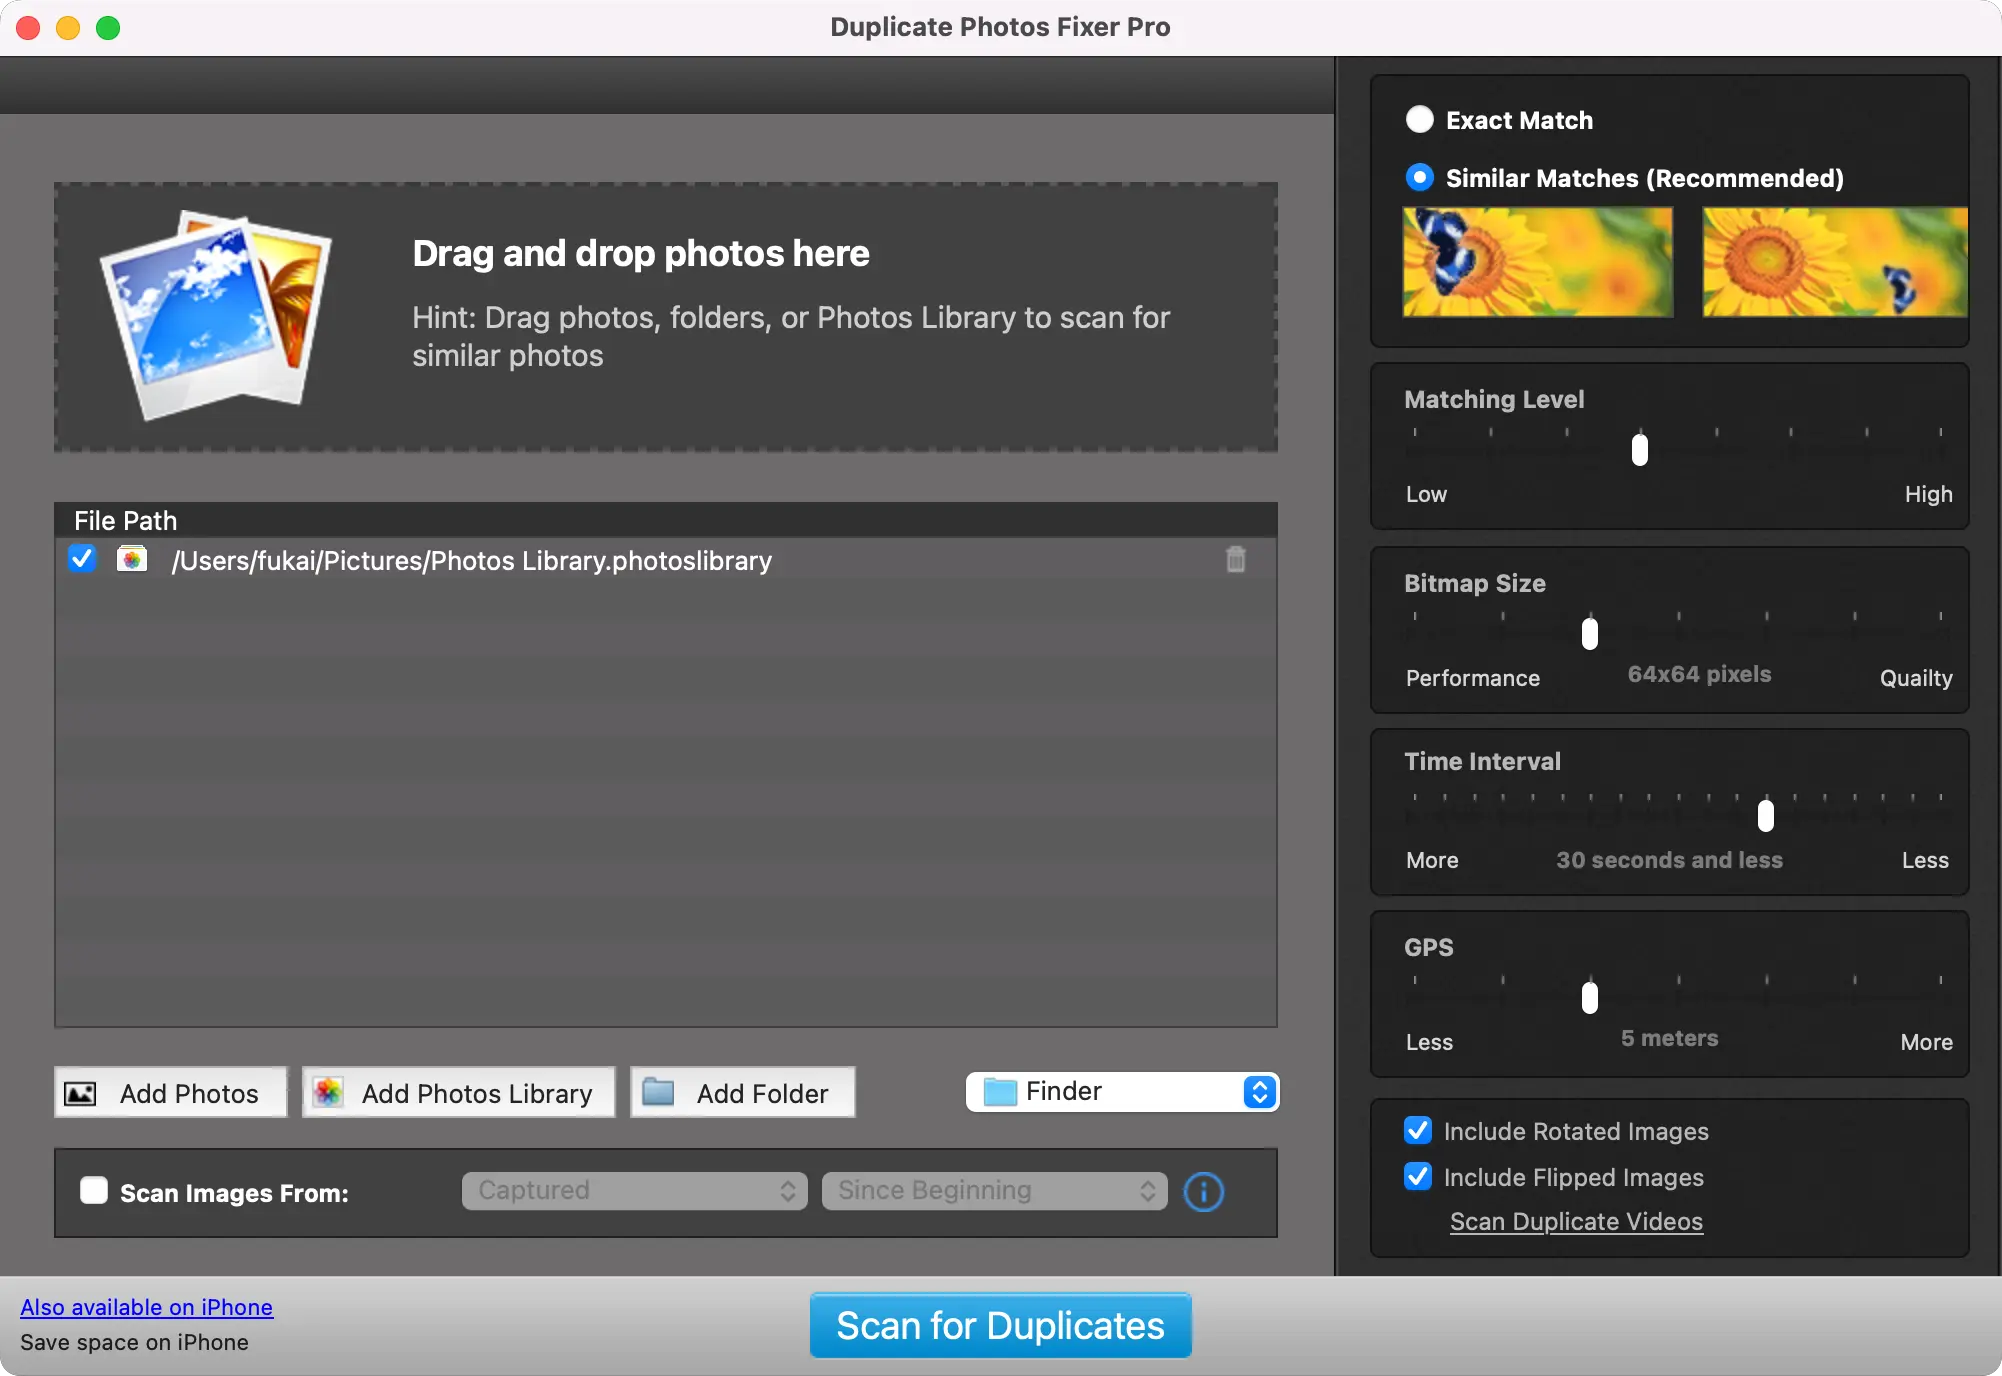Toggle Include Flipped Images checkbox

[x=1418, y=1177]
